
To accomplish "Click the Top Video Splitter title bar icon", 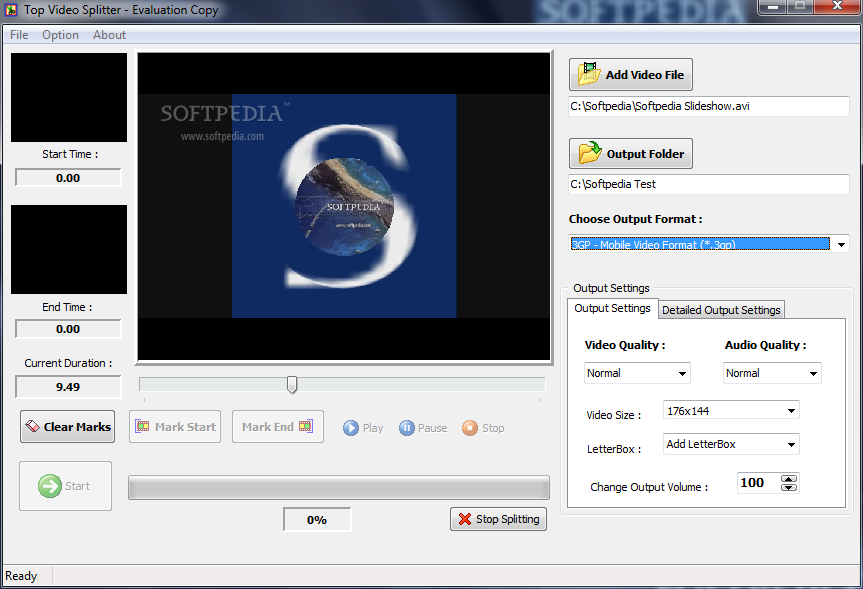I will point(11,10).
